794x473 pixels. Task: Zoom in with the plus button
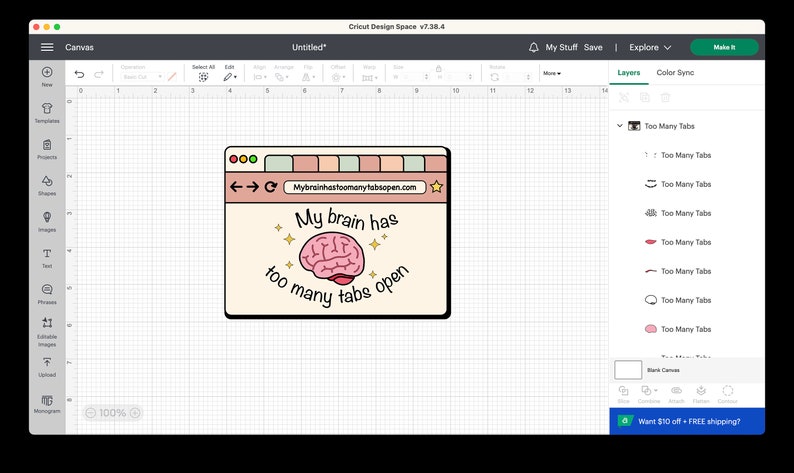click(x=135, y=413)
